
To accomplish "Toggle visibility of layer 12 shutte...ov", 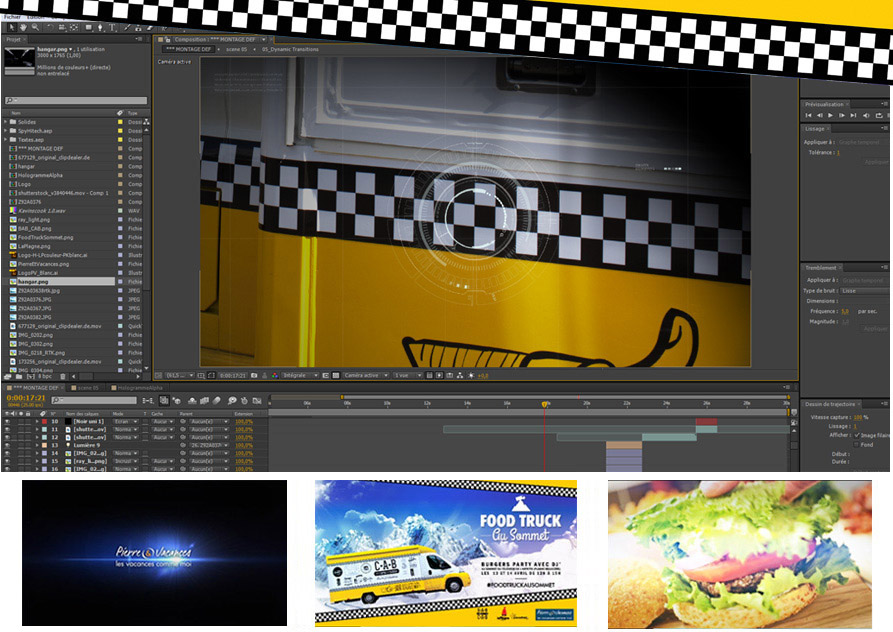I will (7, 437).
